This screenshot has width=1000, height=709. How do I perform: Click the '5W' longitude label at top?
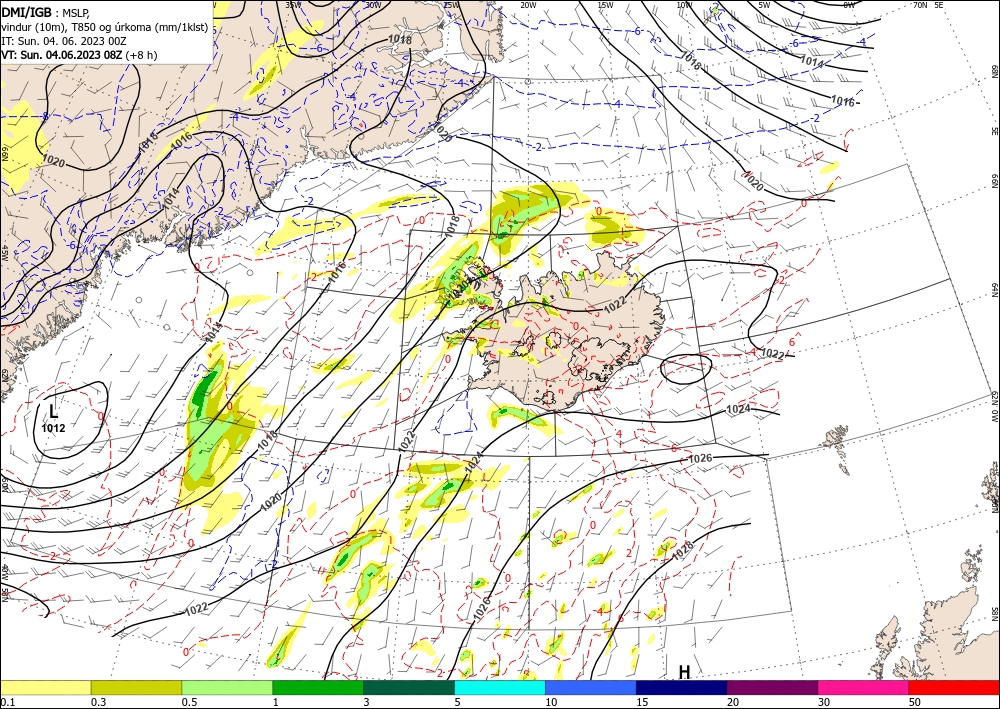pos(765,5)
